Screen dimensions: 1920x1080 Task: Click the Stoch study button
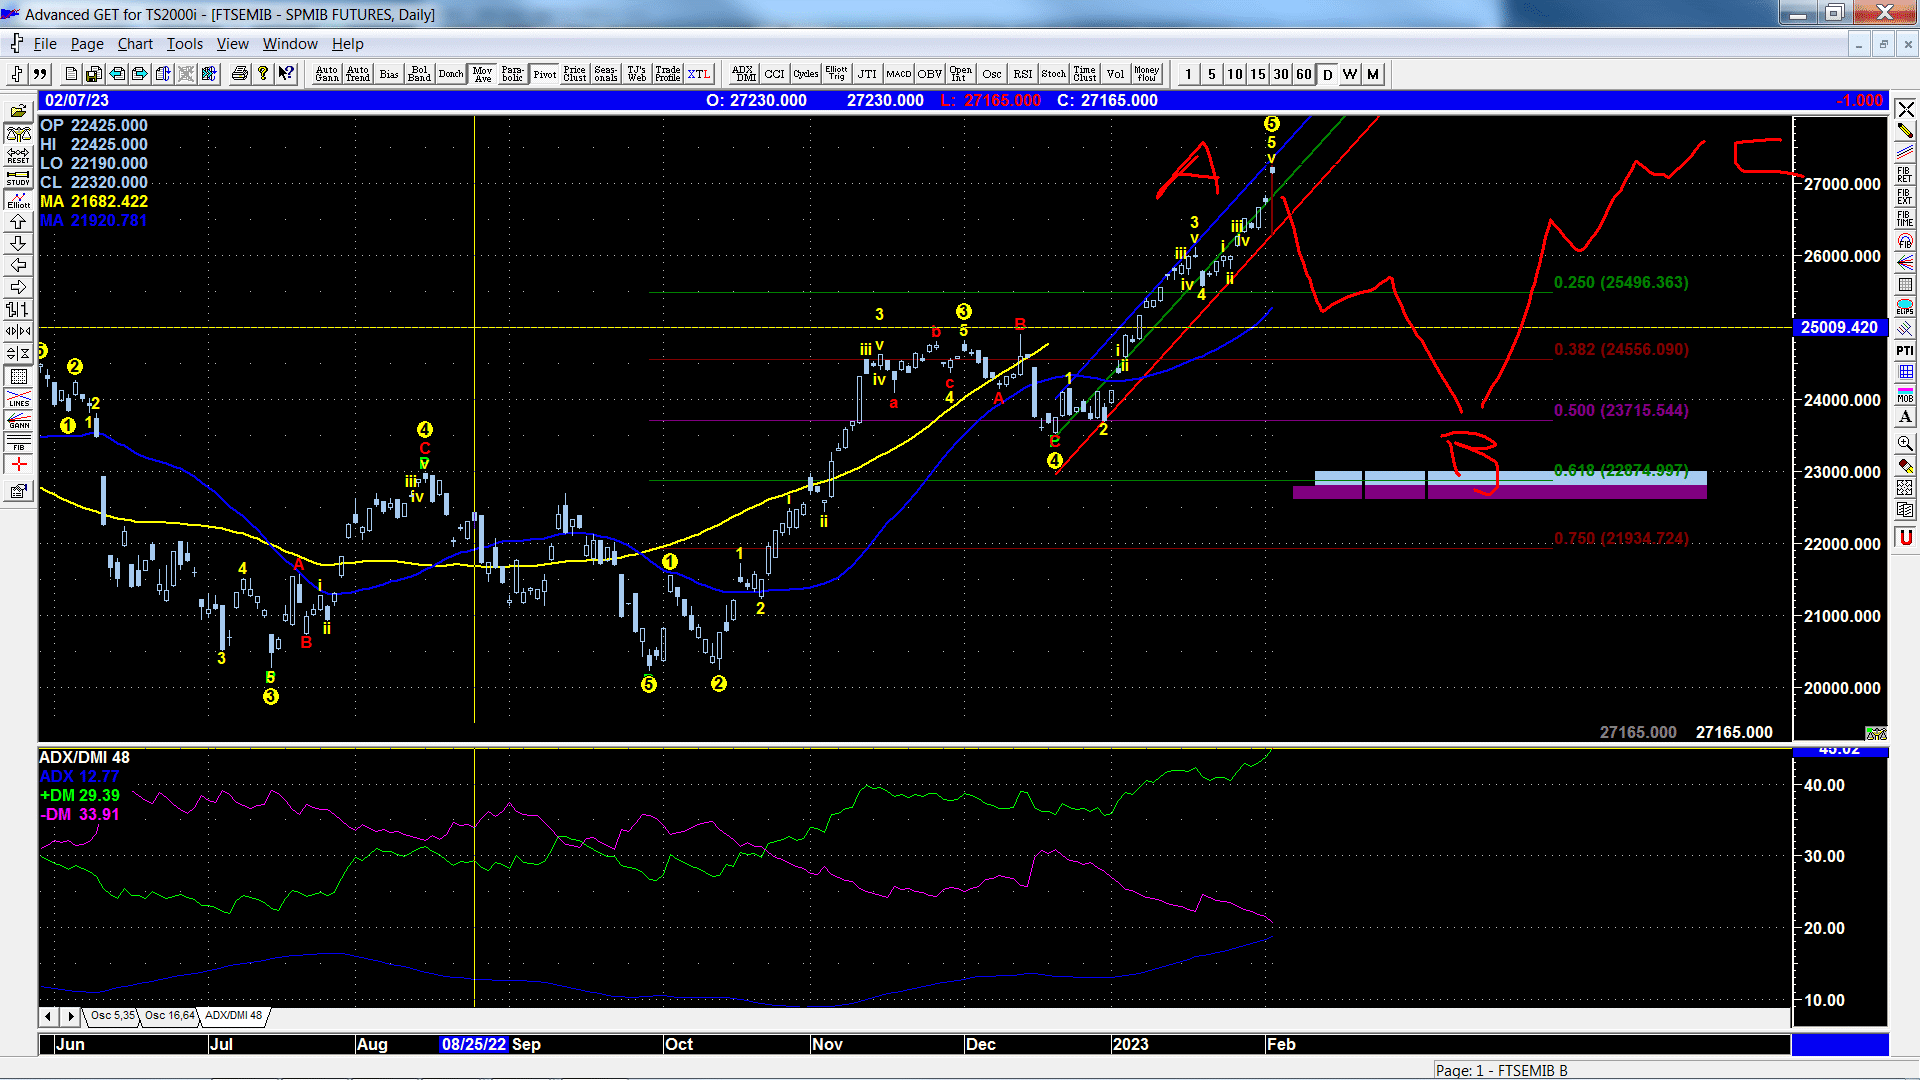click(1054, 74)
